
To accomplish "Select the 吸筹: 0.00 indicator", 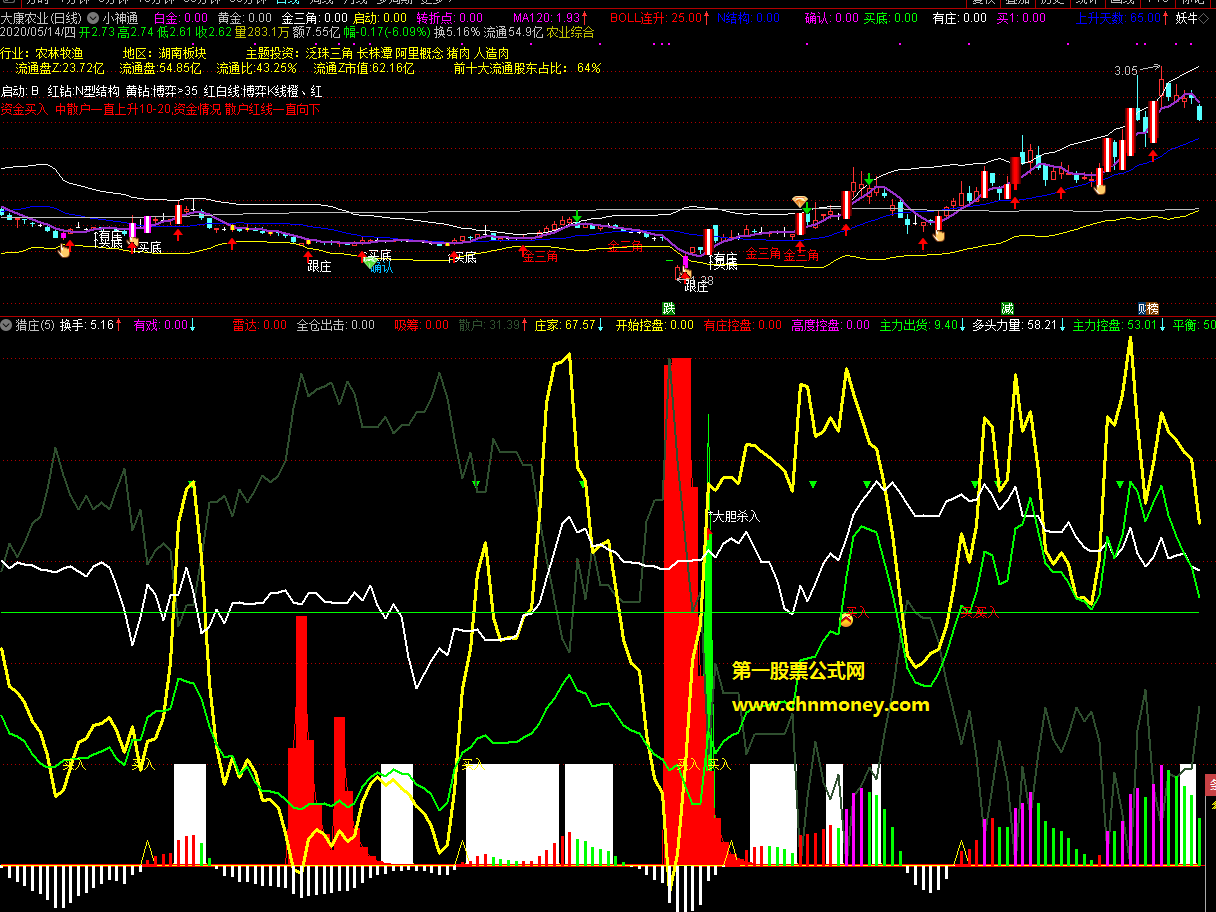I will (421, 325).
